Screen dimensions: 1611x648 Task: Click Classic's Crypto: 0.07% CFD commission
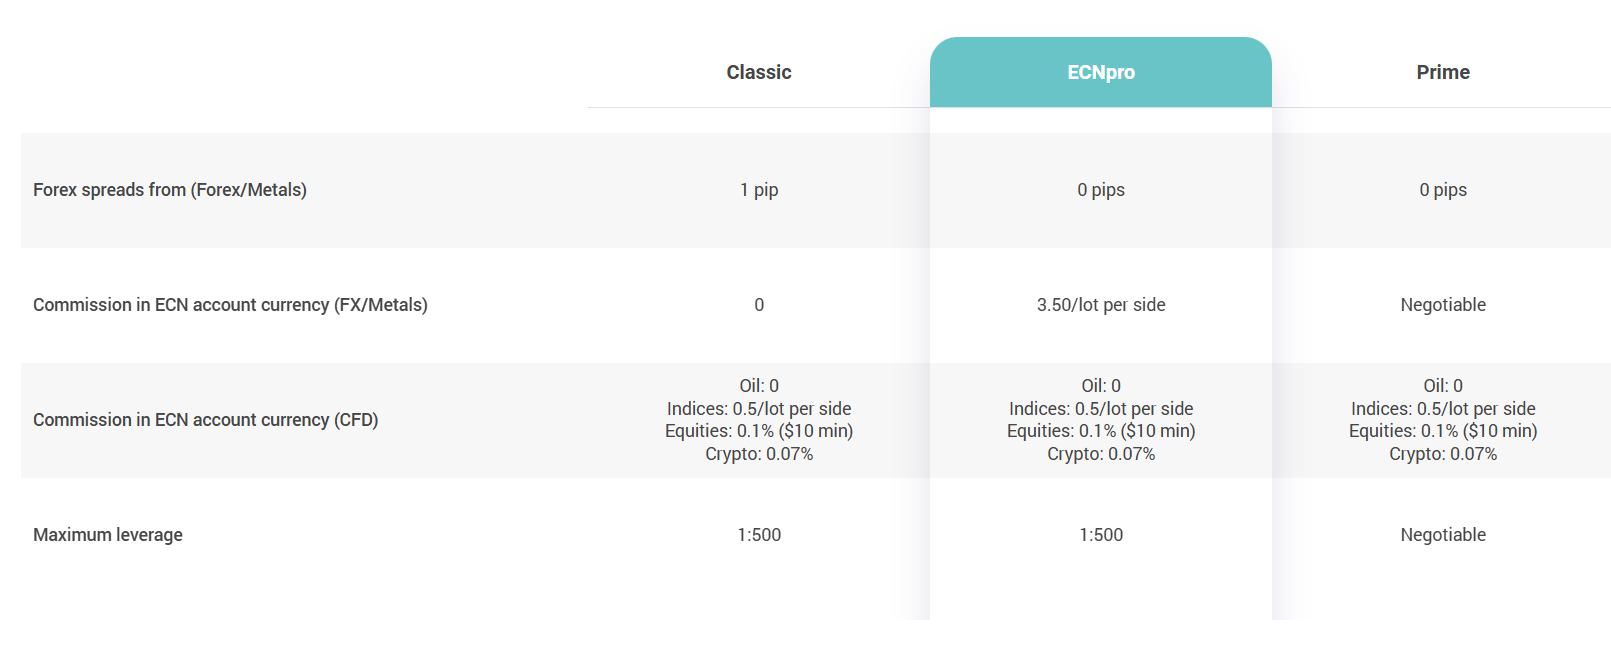(759, 454)
